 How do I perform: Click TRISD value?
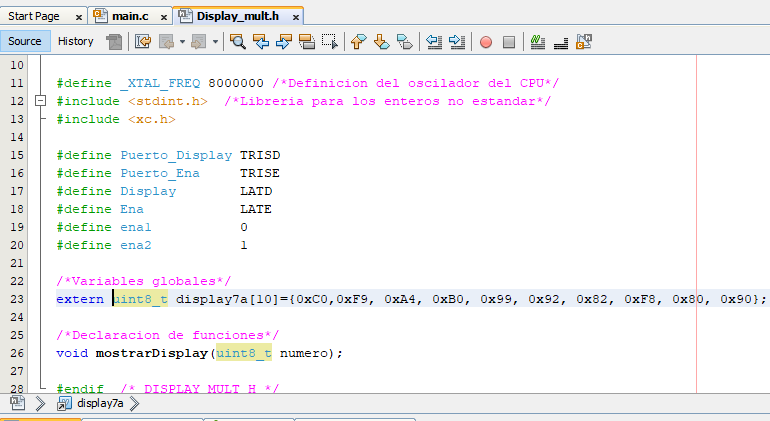click(260, 155)
